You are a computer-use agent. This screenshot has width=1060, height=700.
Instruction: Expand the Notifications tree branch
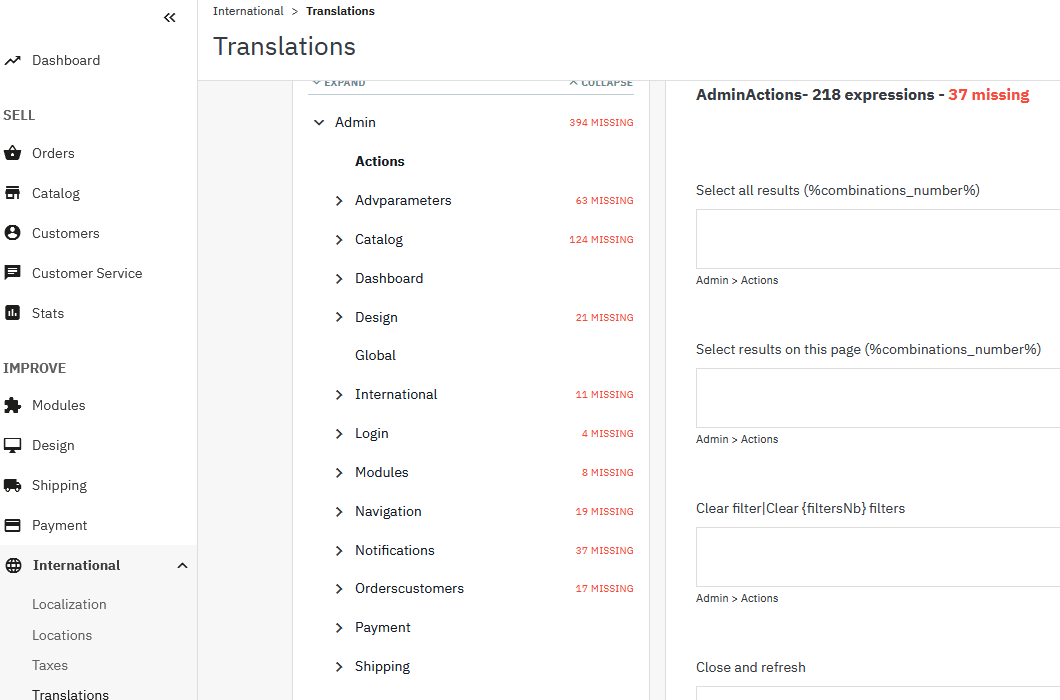339,551
